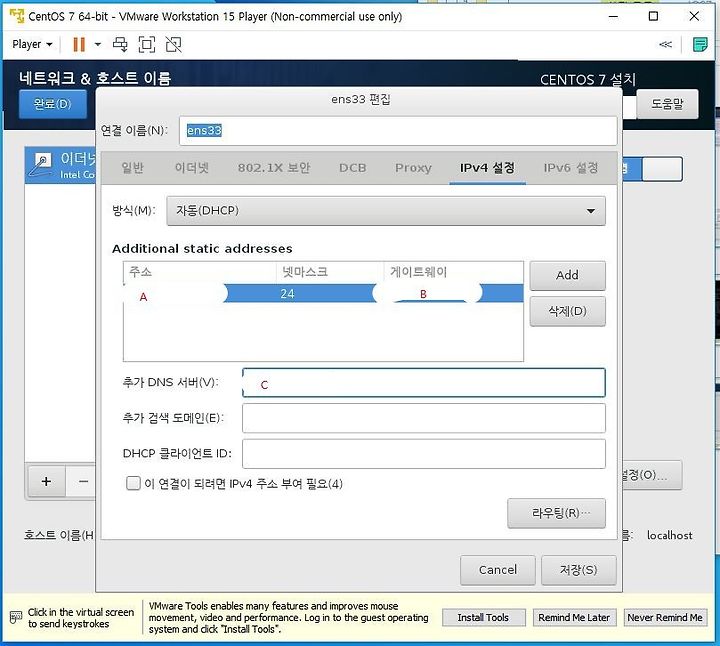Pause the virtual machine
Screen dimensions: 720x646
pyautogui.click(x=79, y=45)
